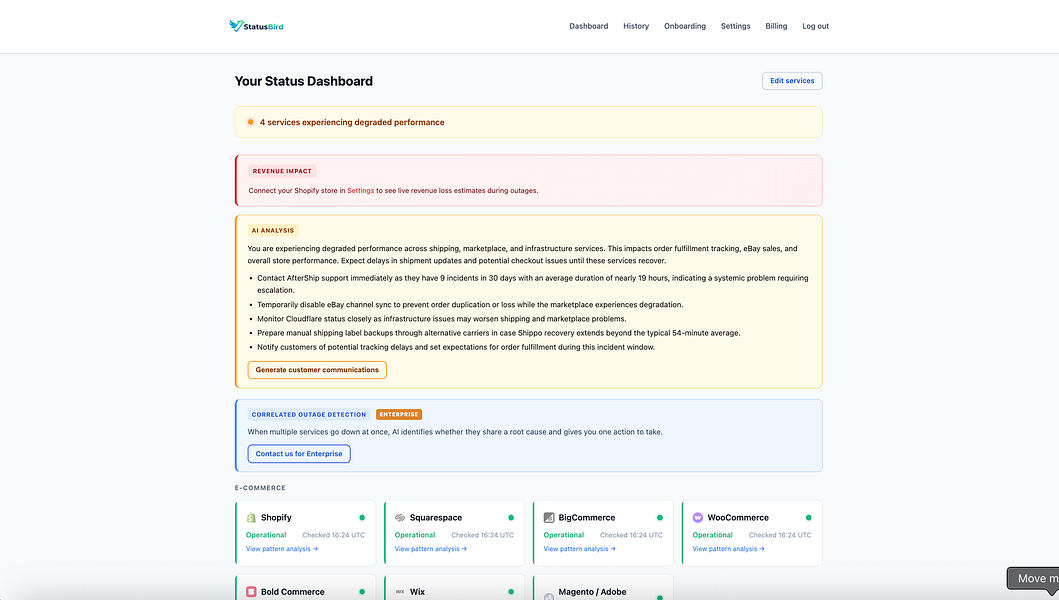This screenshot has width=1059, height=600.
Task: Click BigCommerce's green status dot
Action: coord(660,518)
